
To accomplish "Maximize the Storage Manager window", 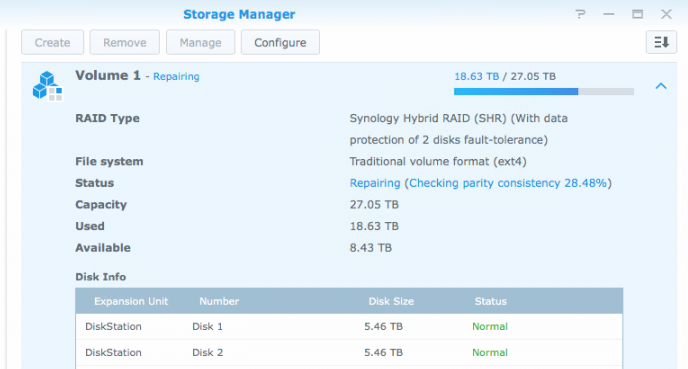I will click(637, 14).
